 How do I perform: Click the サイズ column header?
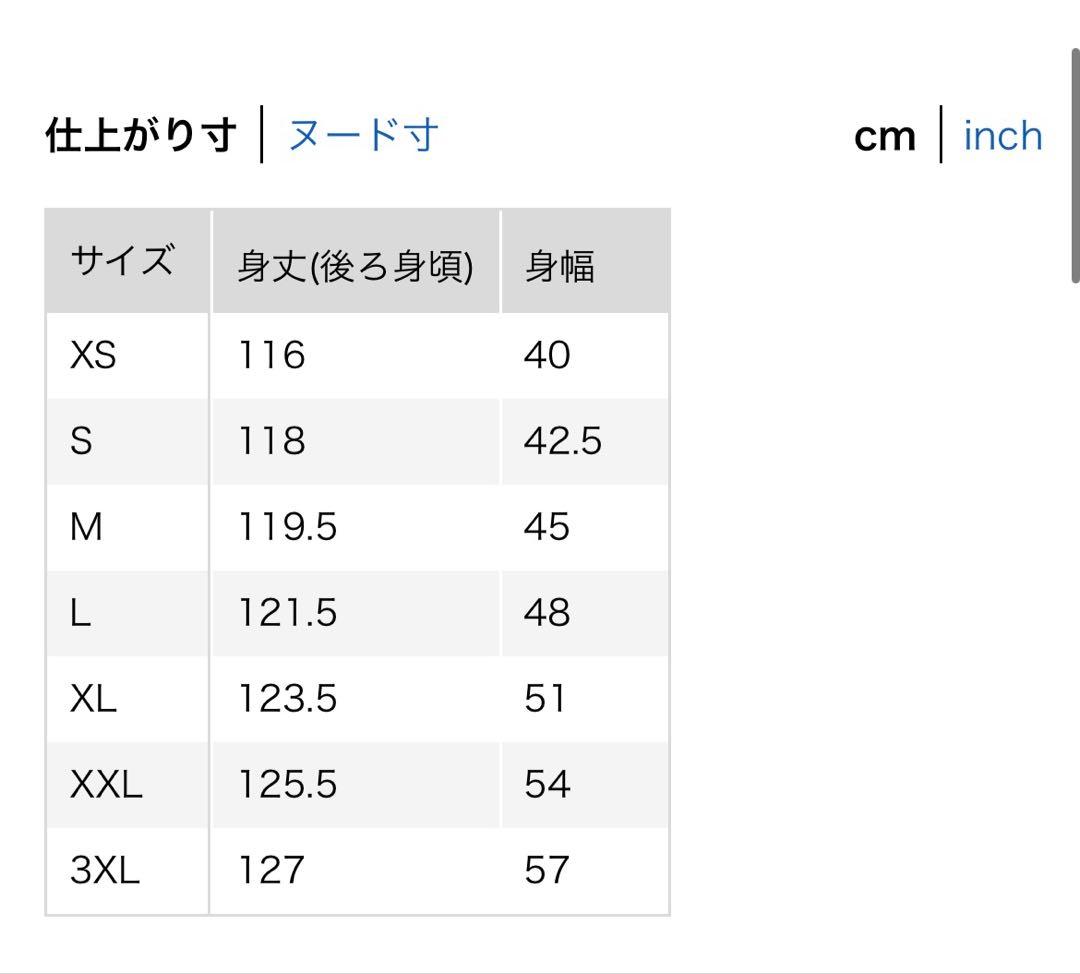[122, 262]
